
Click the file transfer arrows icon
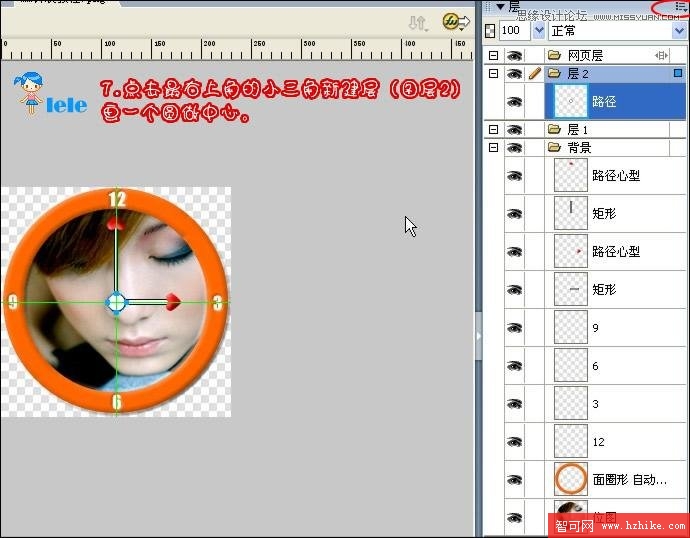[x=420, y=21]
